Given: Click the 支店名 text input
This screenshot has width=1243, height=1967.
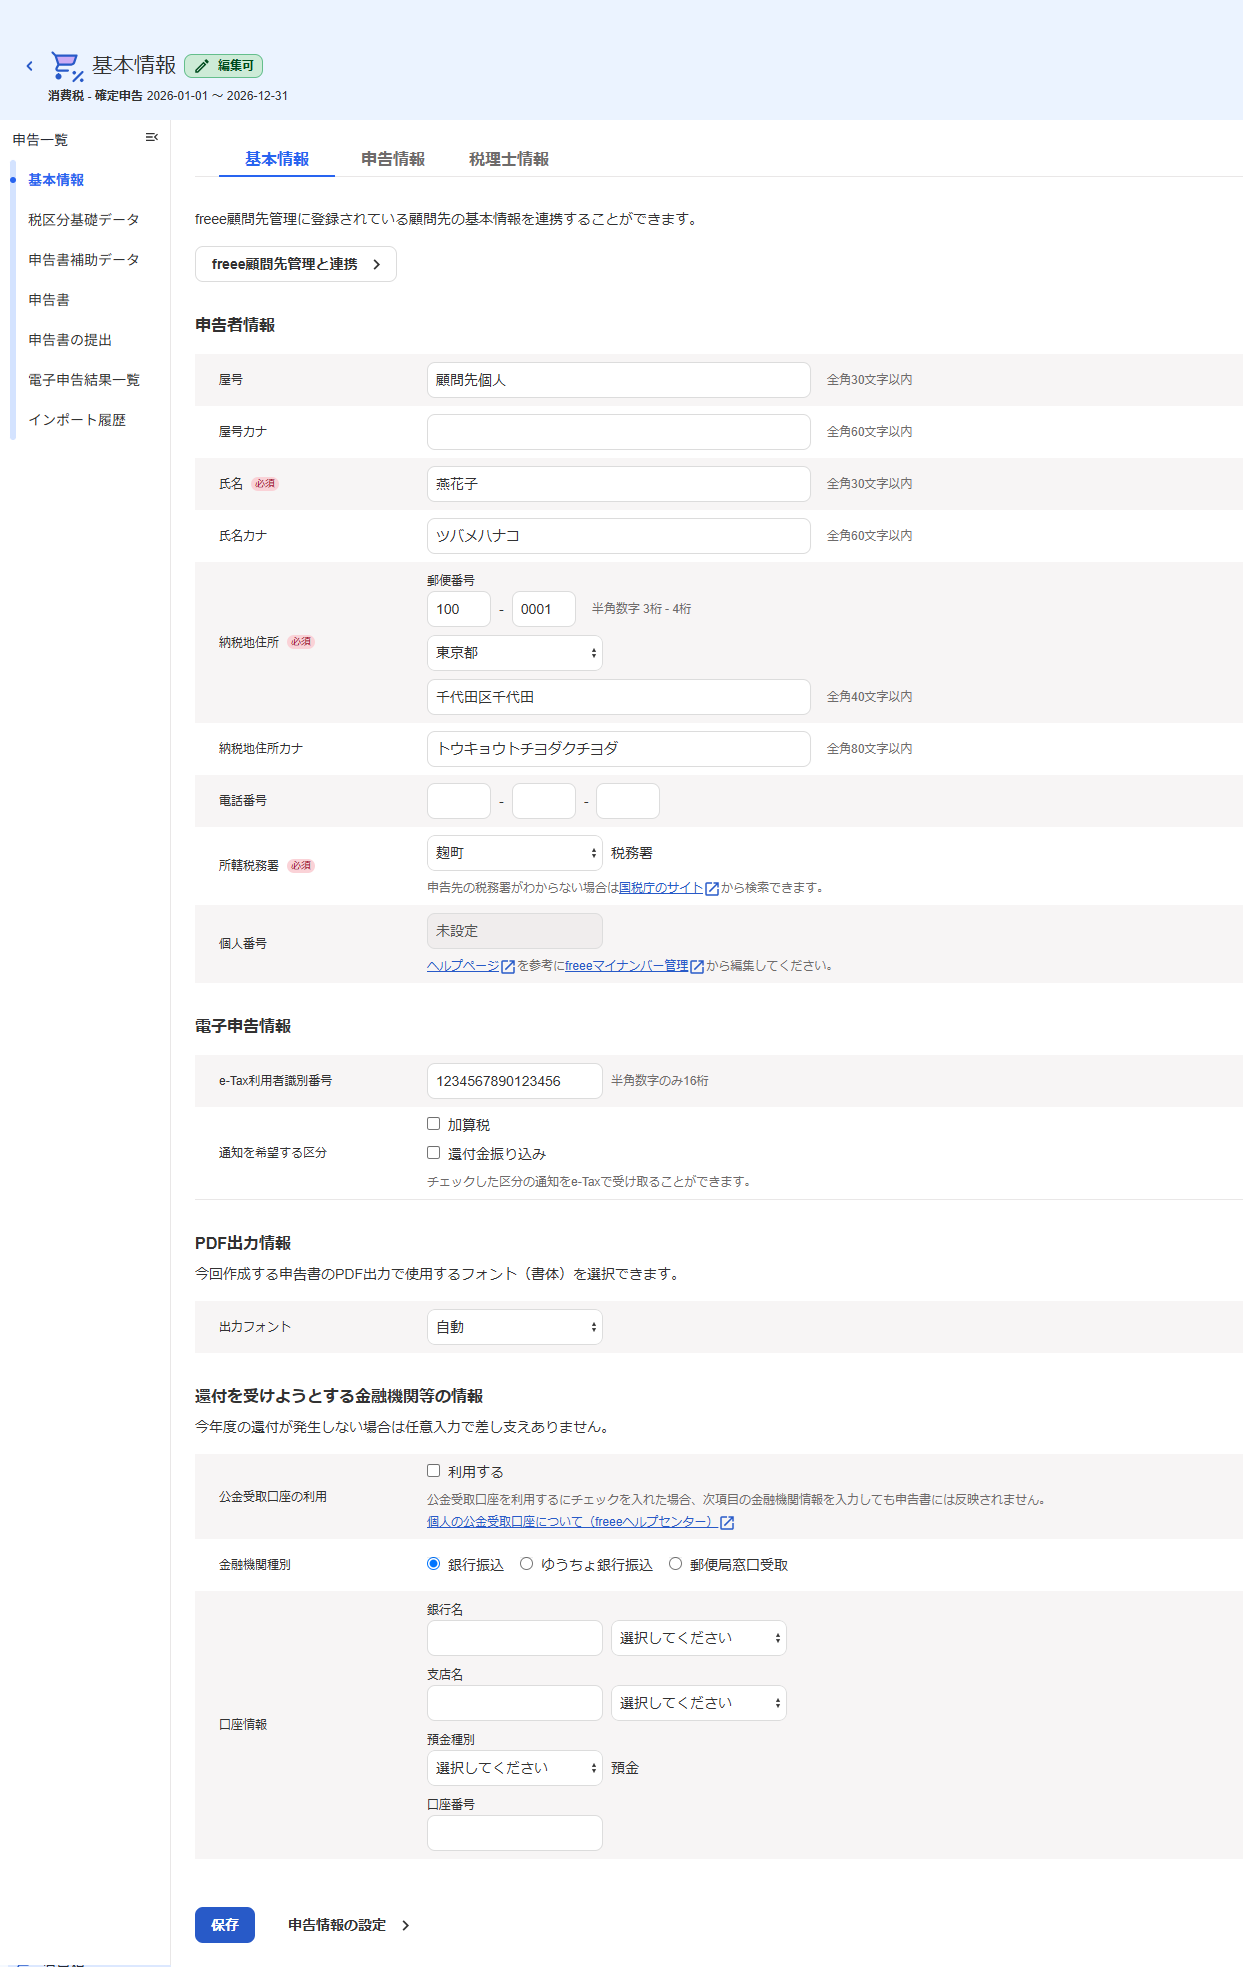Looking at the screenshot, I should click(515, 1703).
